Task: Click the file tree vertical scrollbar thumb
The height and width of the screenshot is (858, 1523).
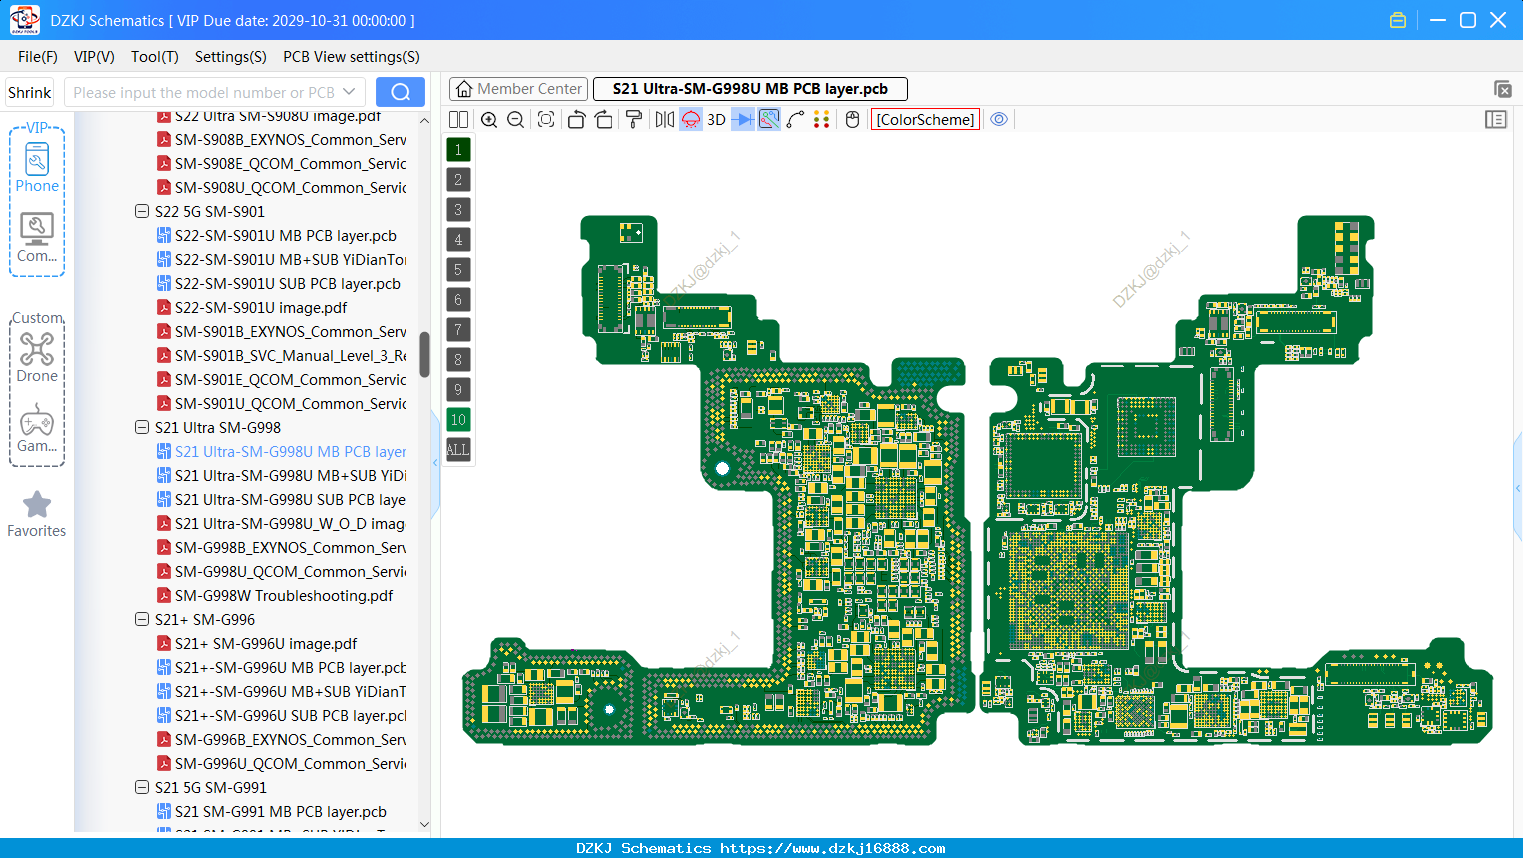Action: 424,355
